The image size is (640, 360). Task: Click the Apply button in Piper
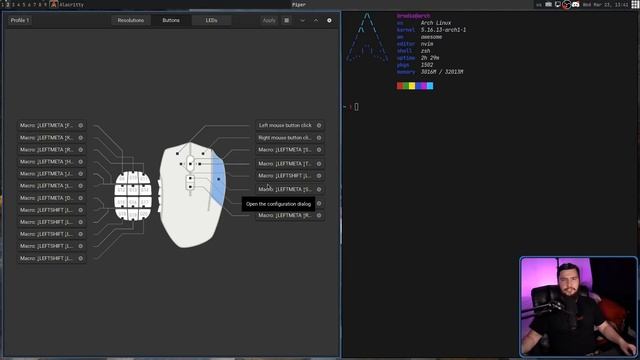click(269, 20)
